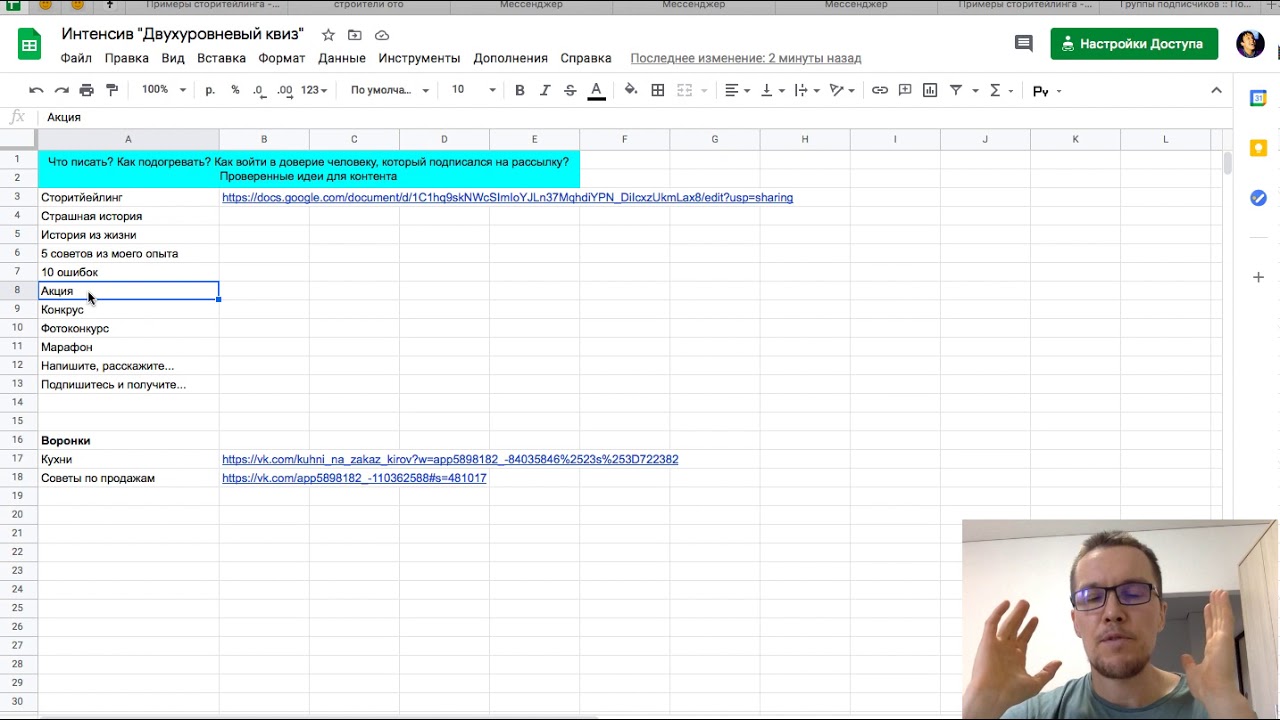Select the paint format tool
The height and width of the screenshot is (720, 1280).
[x=112, y=90]
